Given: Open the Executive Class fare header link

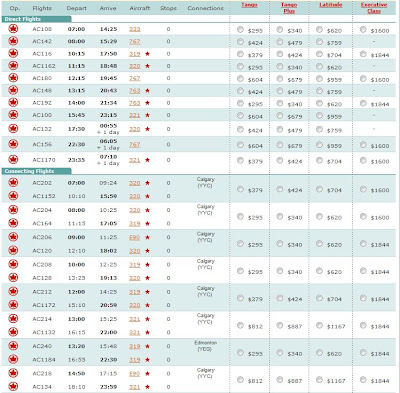Looking at the screenshot, I should click(374, 8).
